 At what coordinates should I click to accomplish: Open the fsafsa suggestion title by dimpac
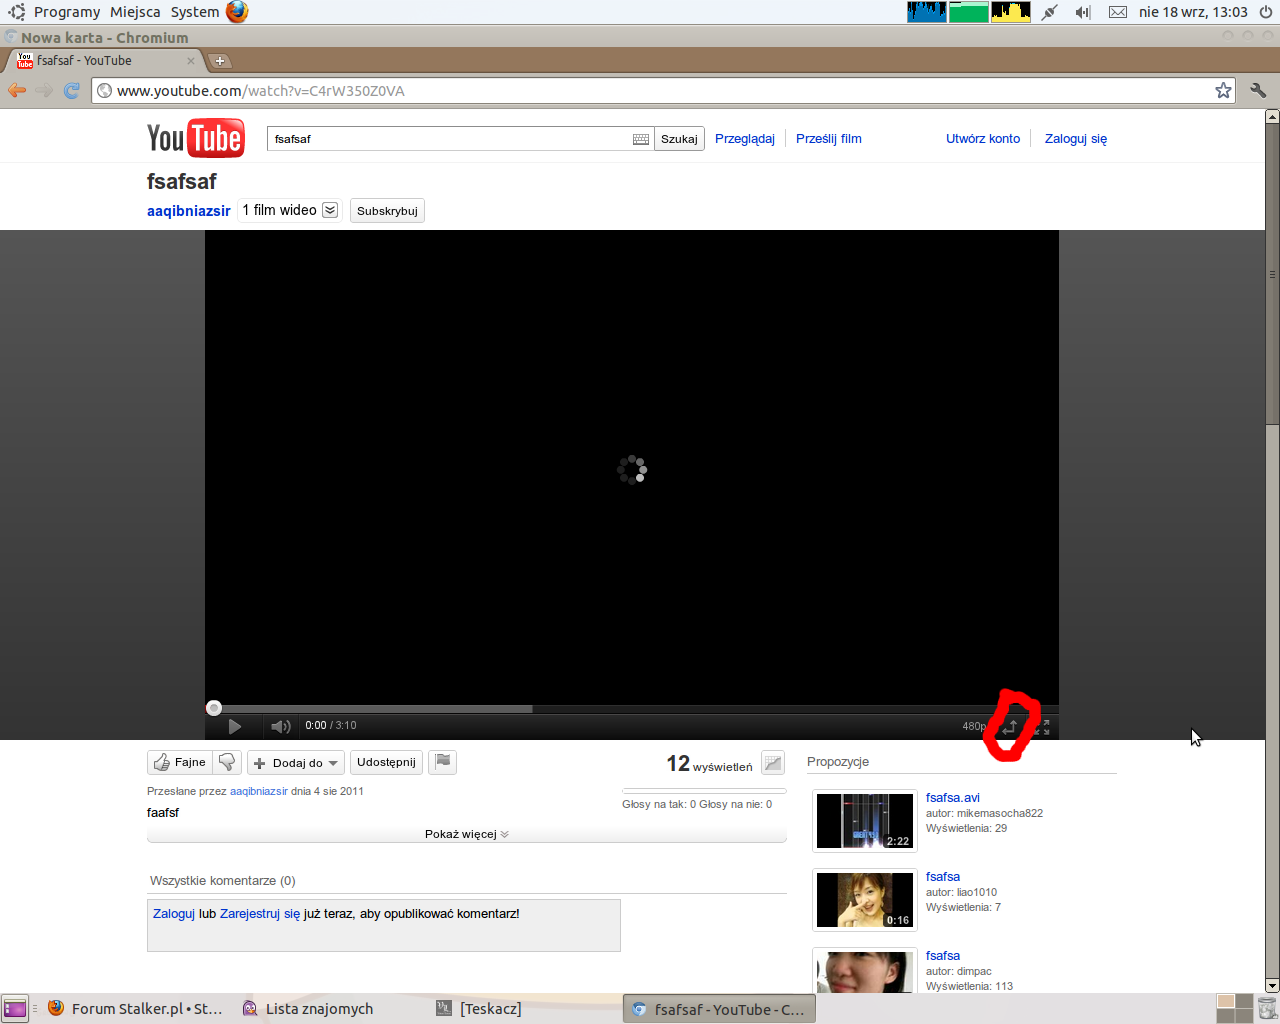tap(943, 956)
